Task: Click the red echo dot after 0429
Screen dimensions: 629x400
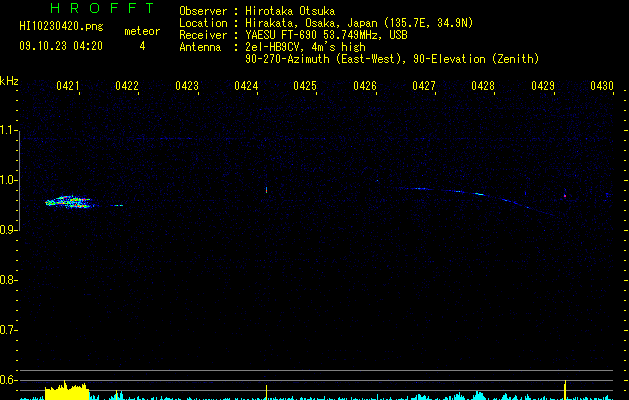Action: (x=565, y=196)
